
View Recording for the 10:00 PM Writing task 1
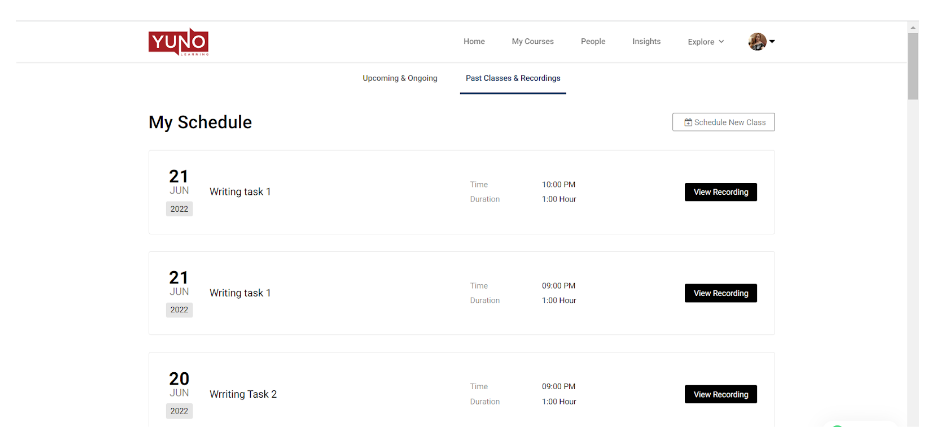point(720,192)
